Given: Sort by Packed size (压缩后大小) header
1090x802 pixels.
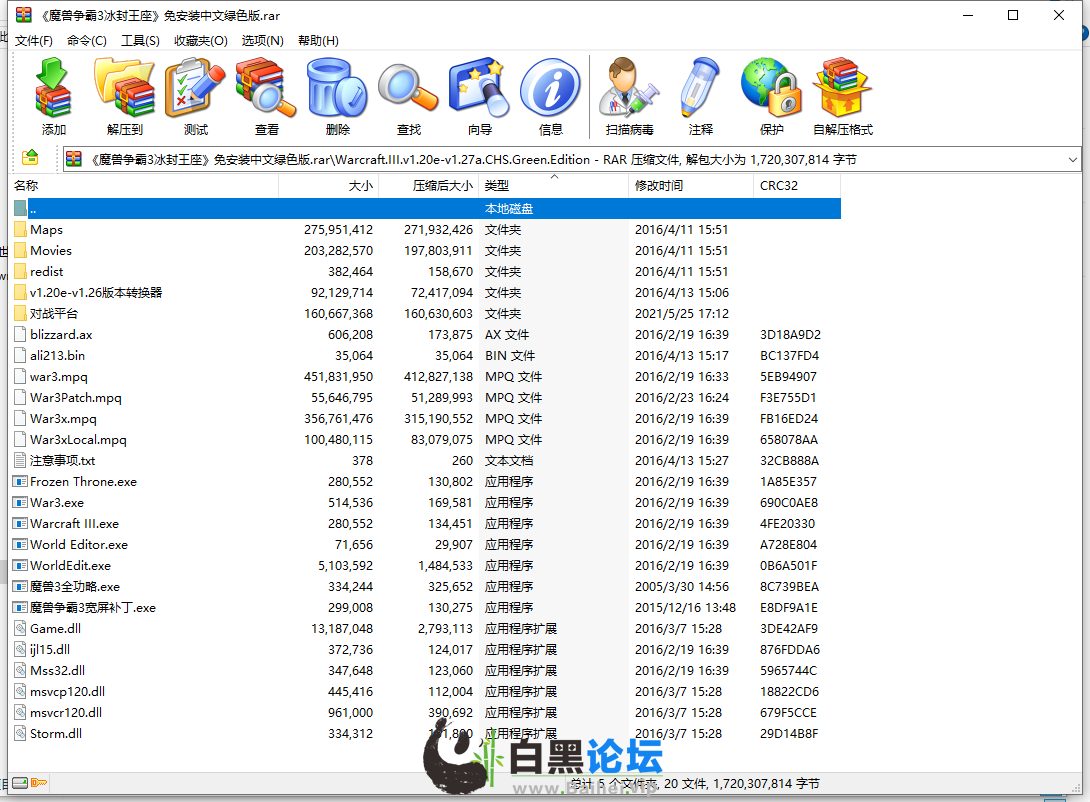Looking at the screenshot, I should point(429,186).
